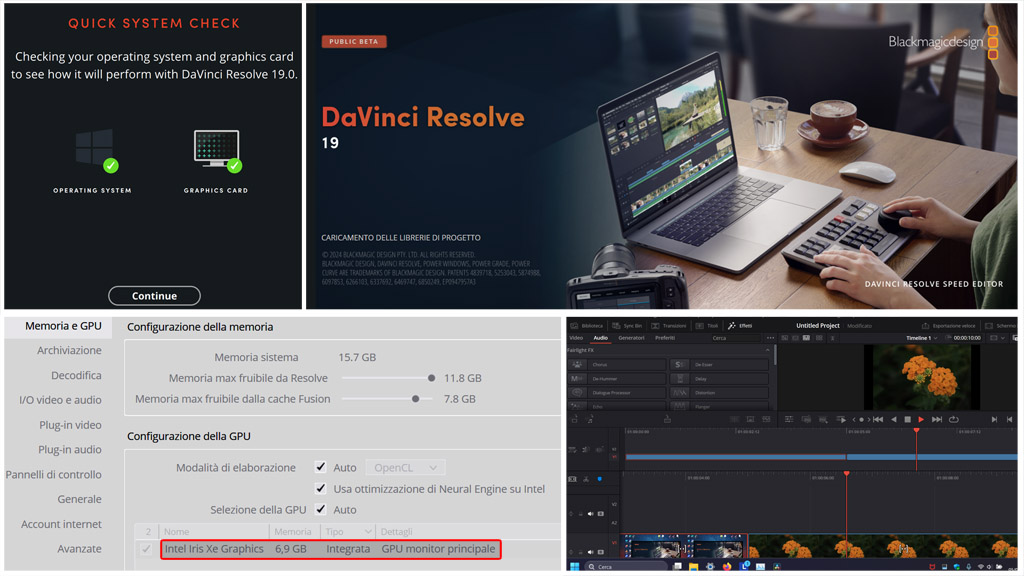
Task: Click the Stop playback button
Action: pyautogui.click(x=907, y=419)
